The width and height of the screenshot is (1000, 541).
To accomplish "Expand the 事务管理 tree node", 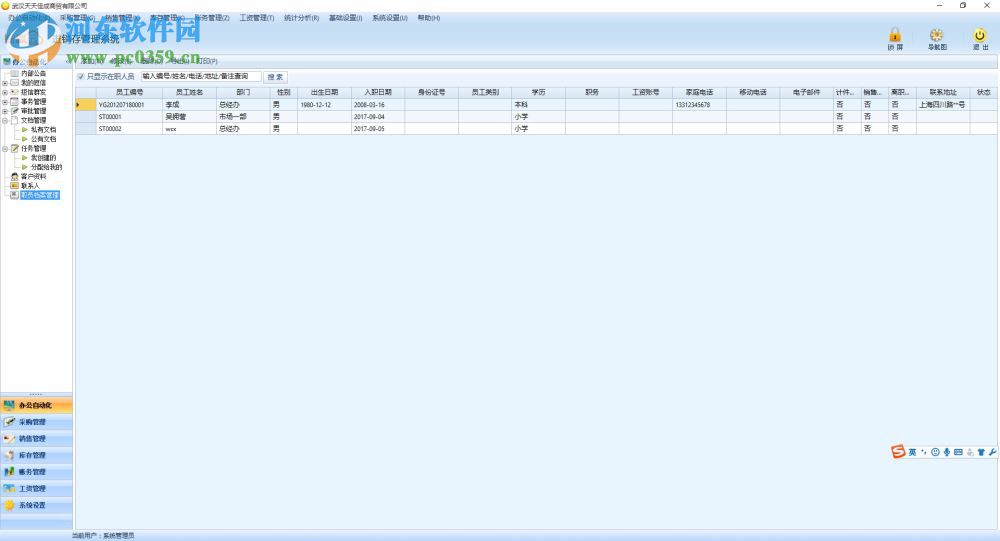I will pos(5,101).
